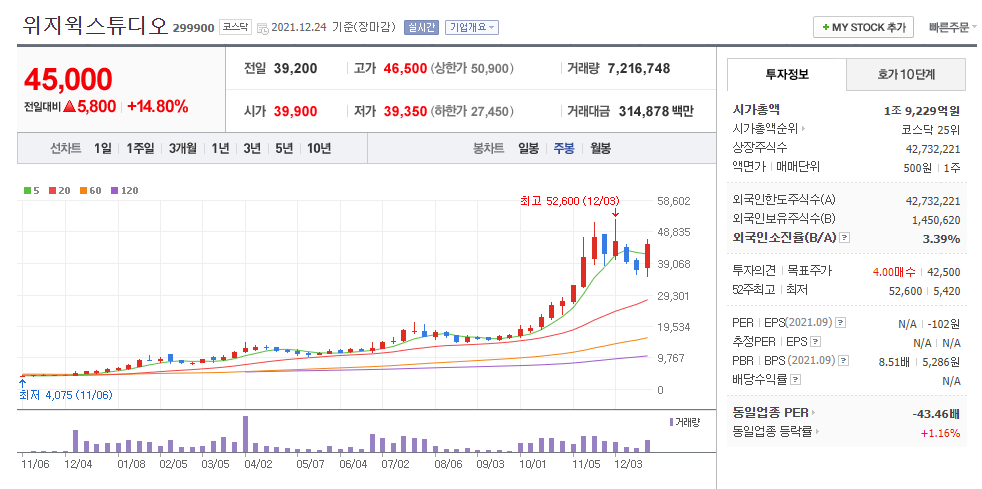Click the calendar icon beside the 2021.12.24 date
982x489 pixels.
(262, 28)
